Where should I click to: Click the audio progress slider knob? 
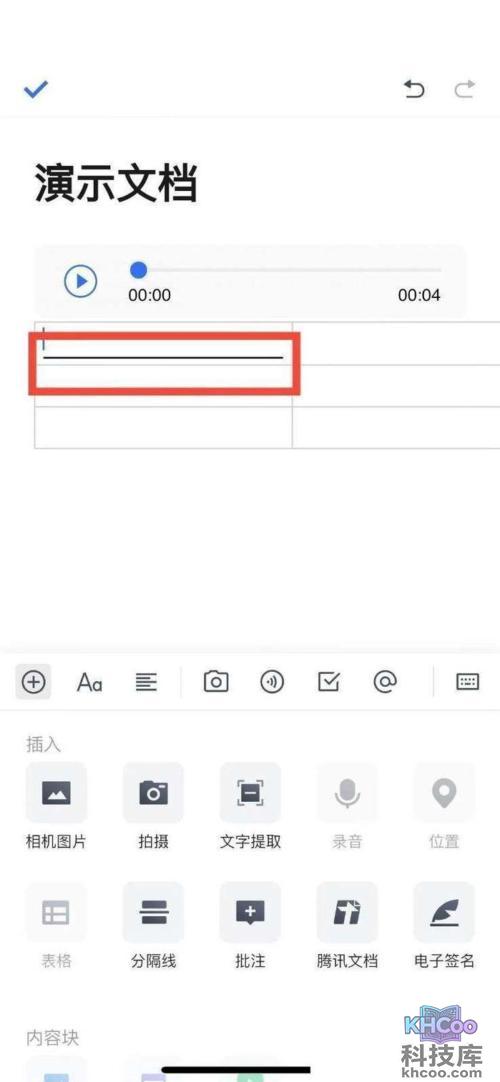(x=139, y=269)
